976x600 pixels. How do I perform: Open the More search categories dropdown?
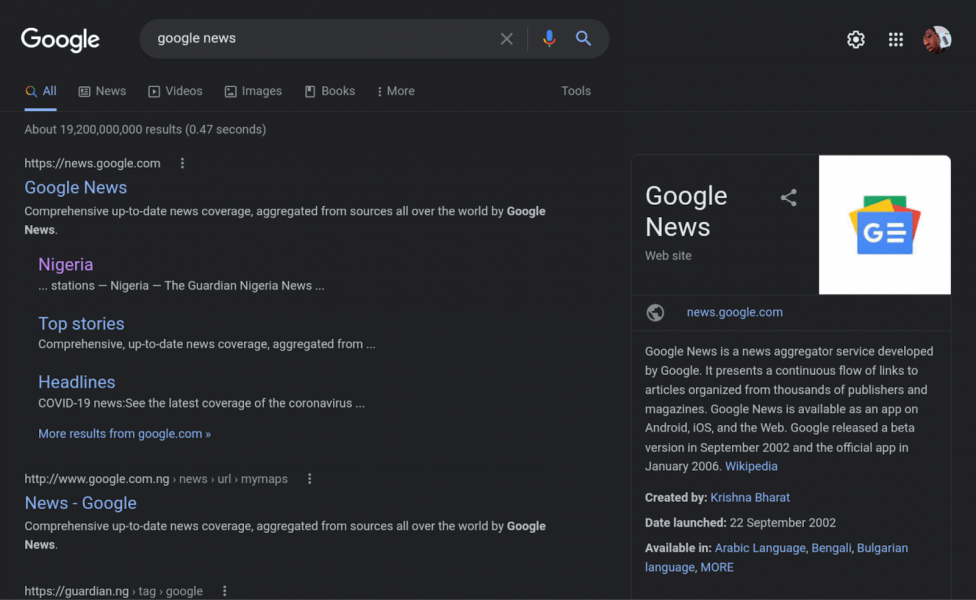[395, 91]
